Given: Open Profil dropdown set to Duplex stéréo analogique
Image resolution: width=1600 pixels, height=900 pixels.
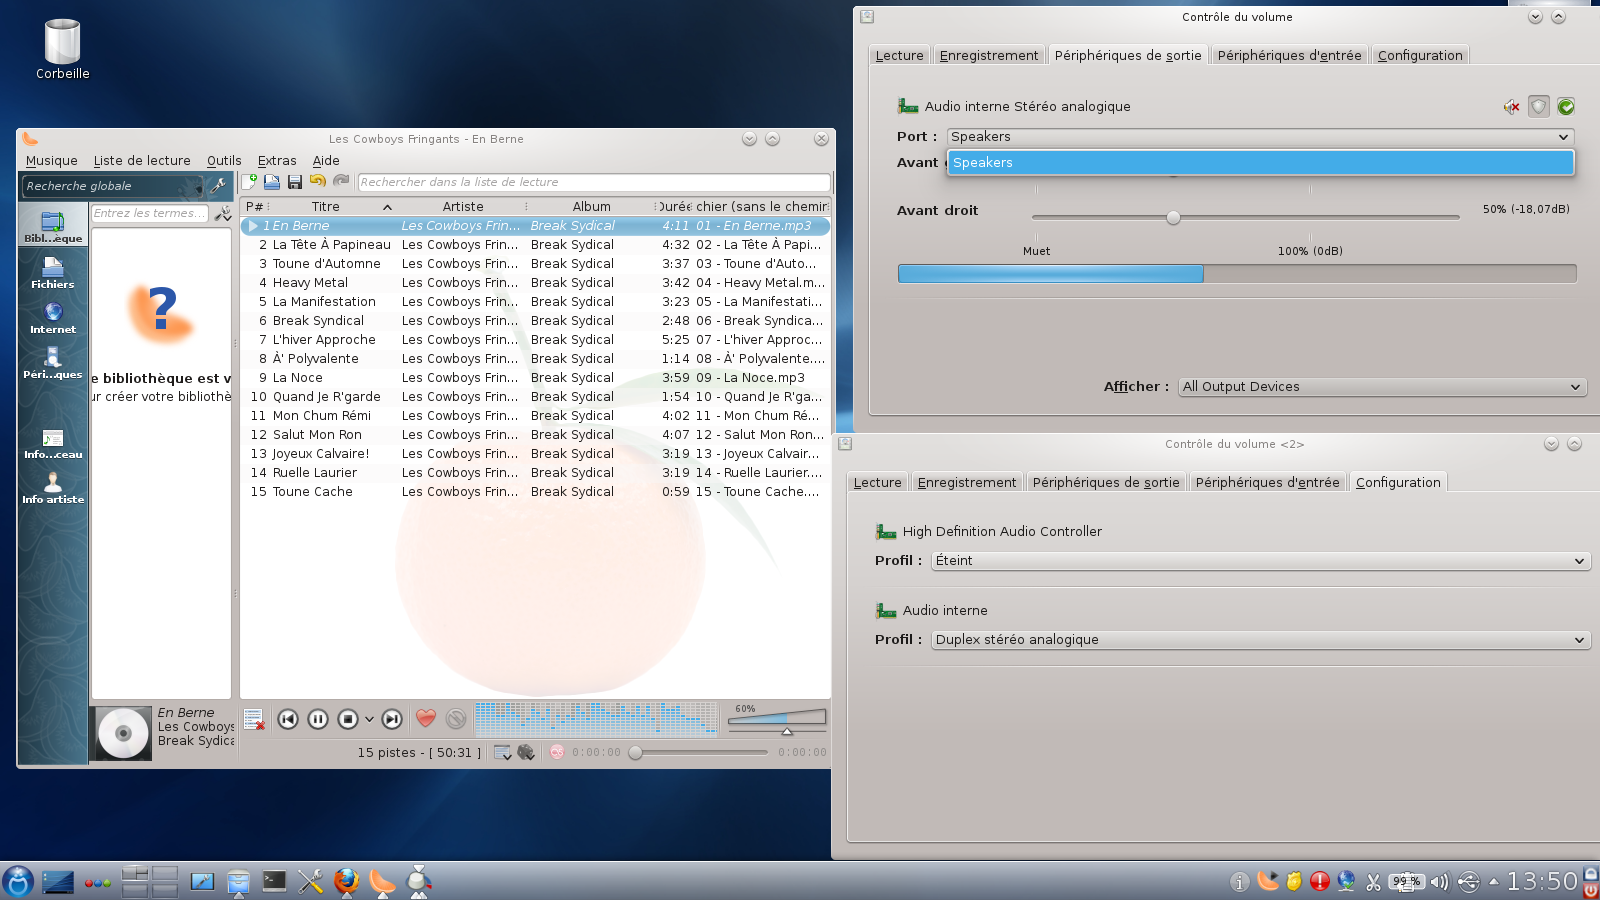Looking at the screenshot, I should click(1260, 640).
